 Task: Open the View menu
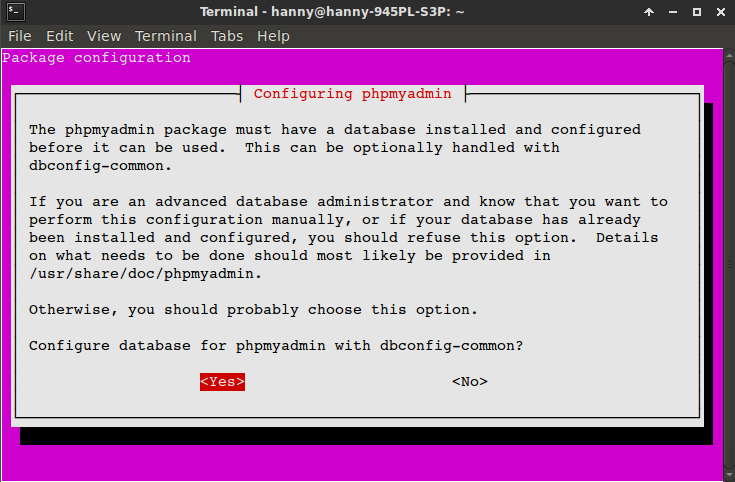pyautogui.click(x=104, y=36)
